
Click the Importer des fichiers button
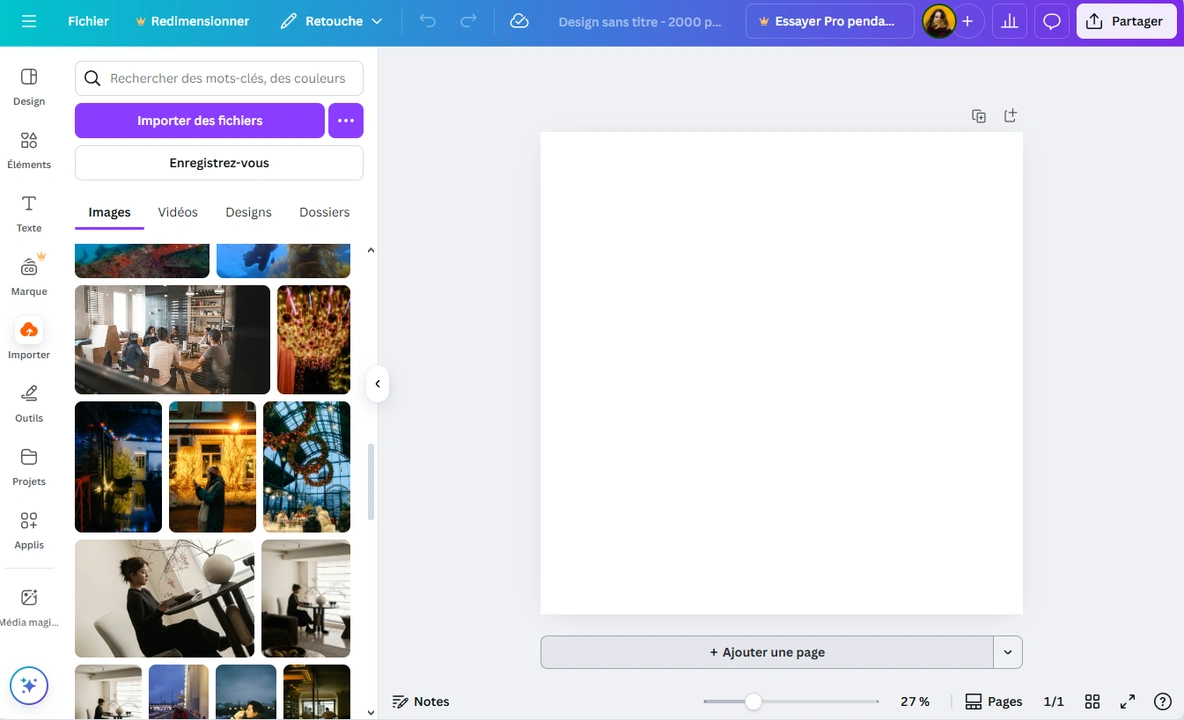pyautogui.click(x=199, y=120)
